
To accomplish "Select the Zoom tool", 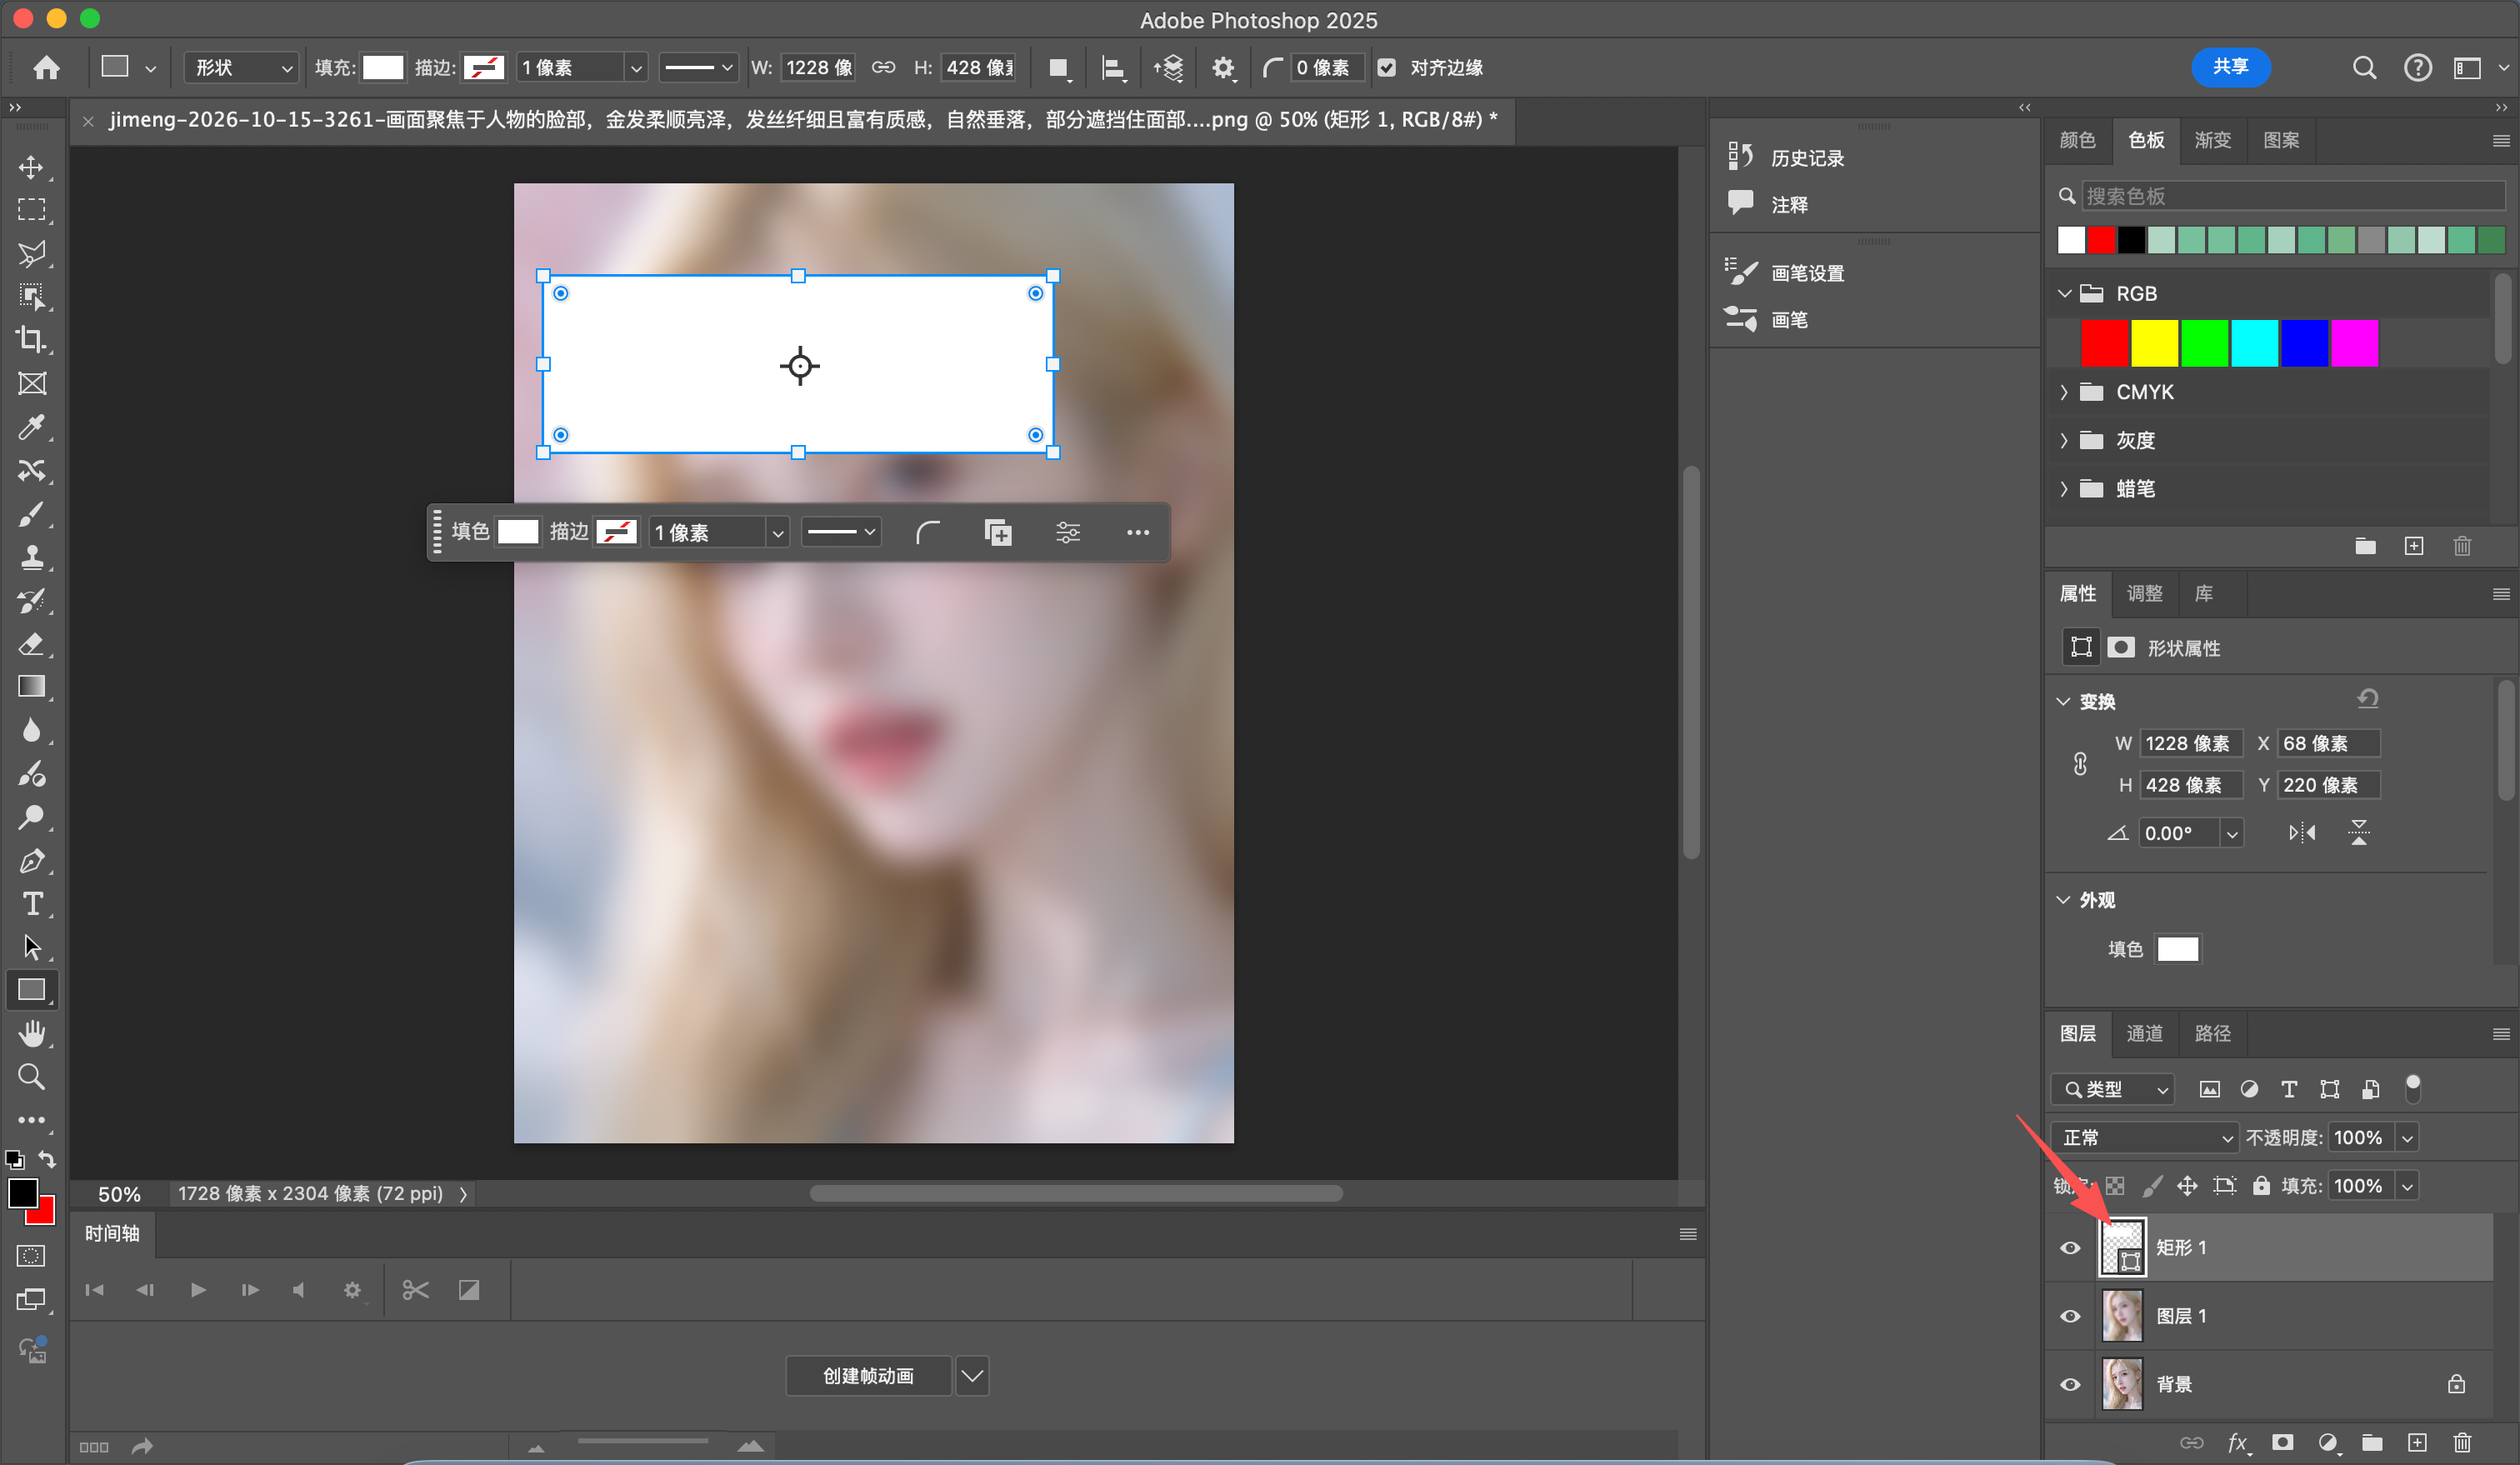I will 32,1077.
